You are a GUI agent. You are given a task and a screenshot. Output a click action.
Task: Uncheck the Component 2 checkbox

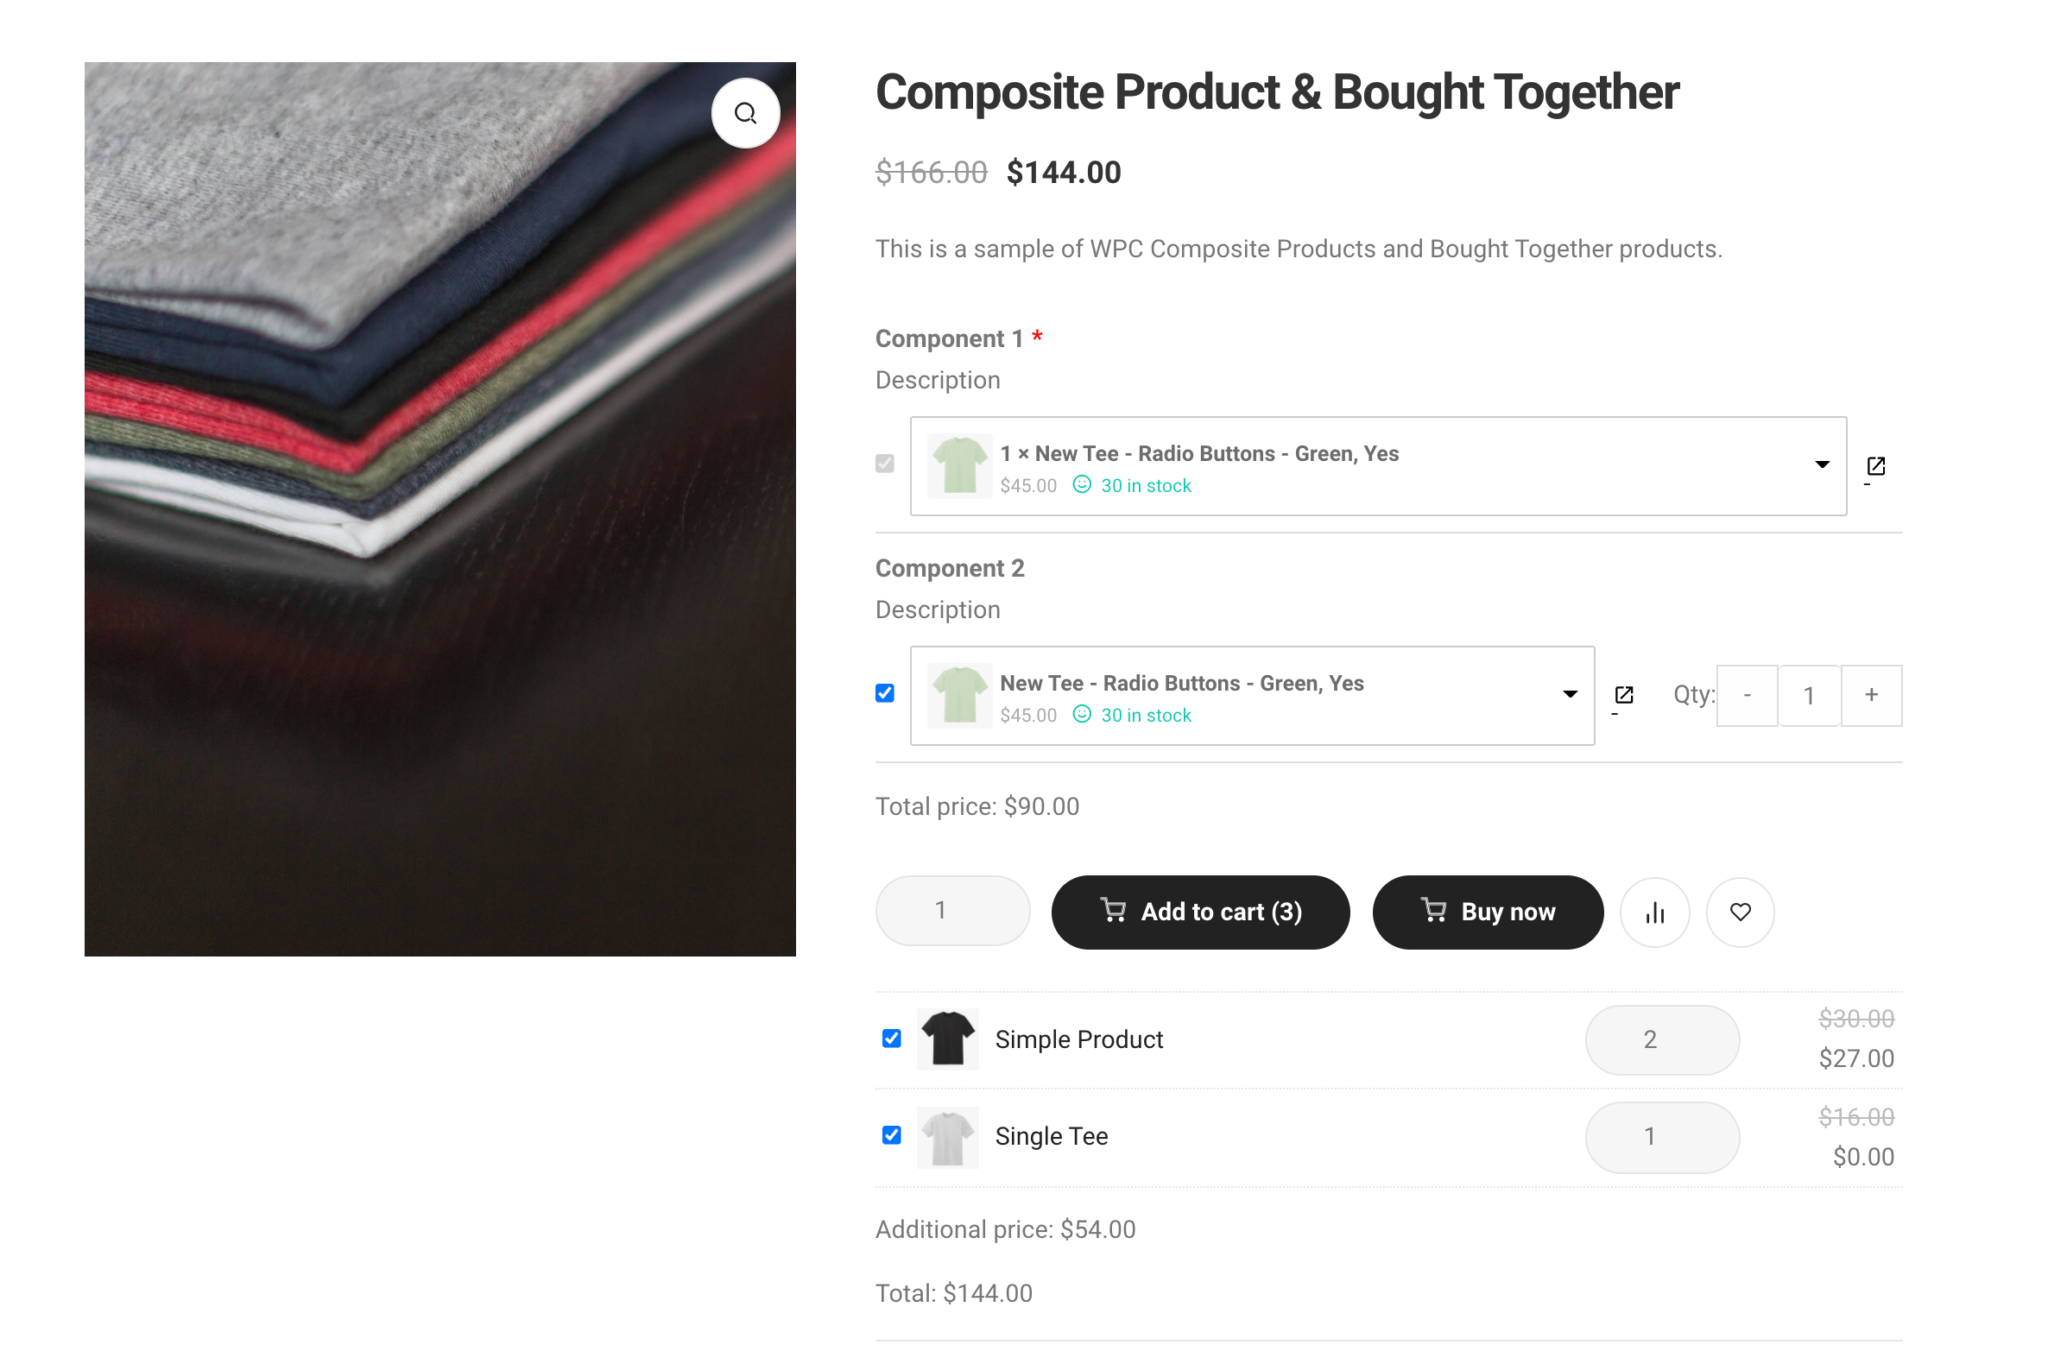[884, 692]
